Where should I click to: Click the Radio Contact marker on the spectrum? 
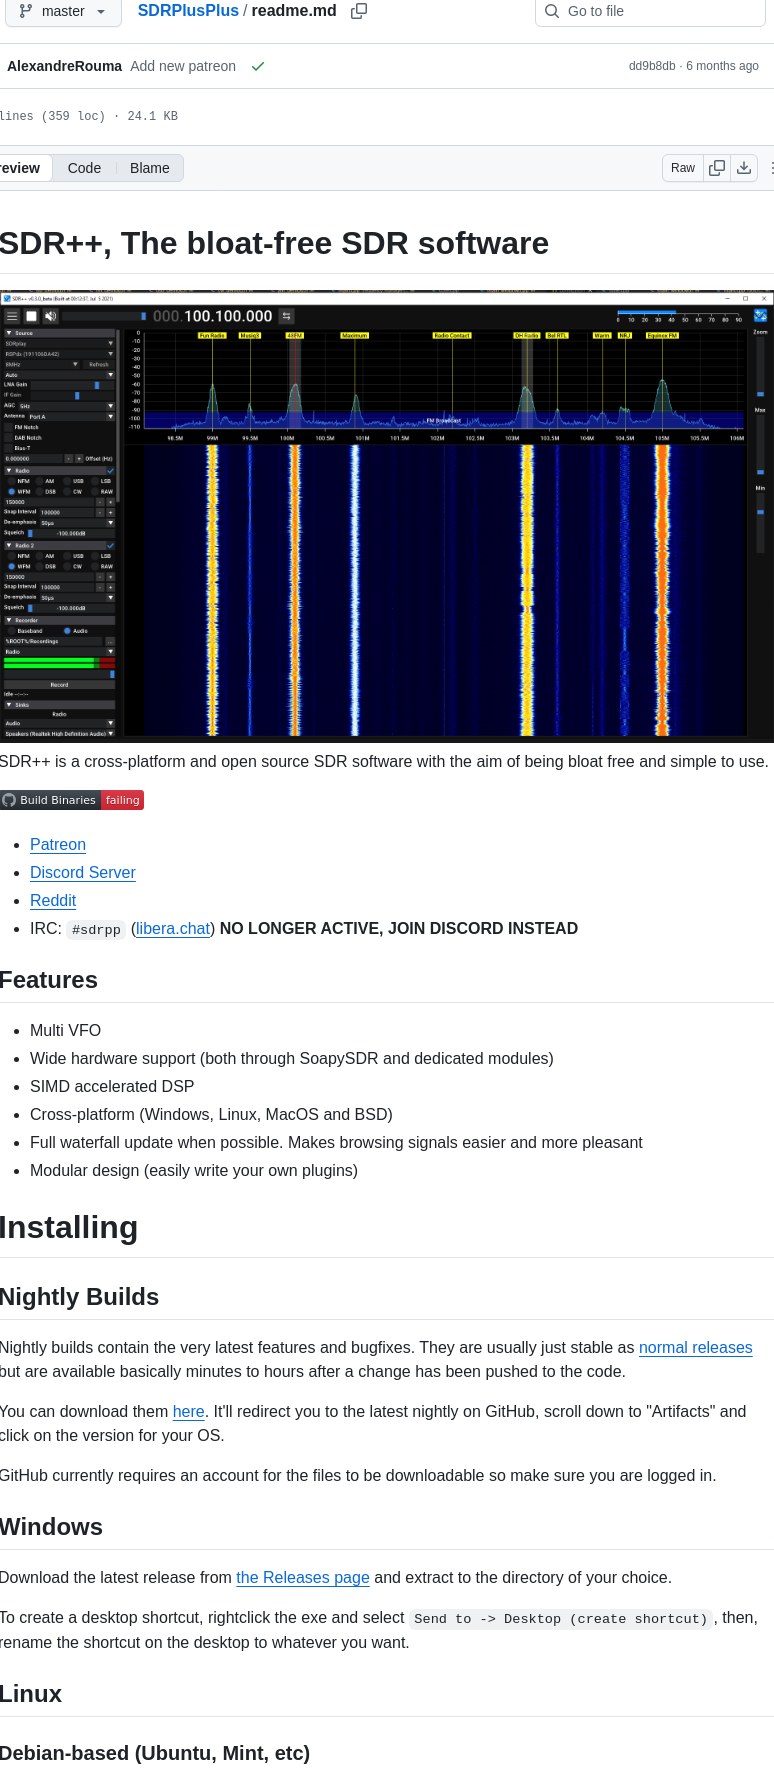pyautogui.click(x=451, y=336)
